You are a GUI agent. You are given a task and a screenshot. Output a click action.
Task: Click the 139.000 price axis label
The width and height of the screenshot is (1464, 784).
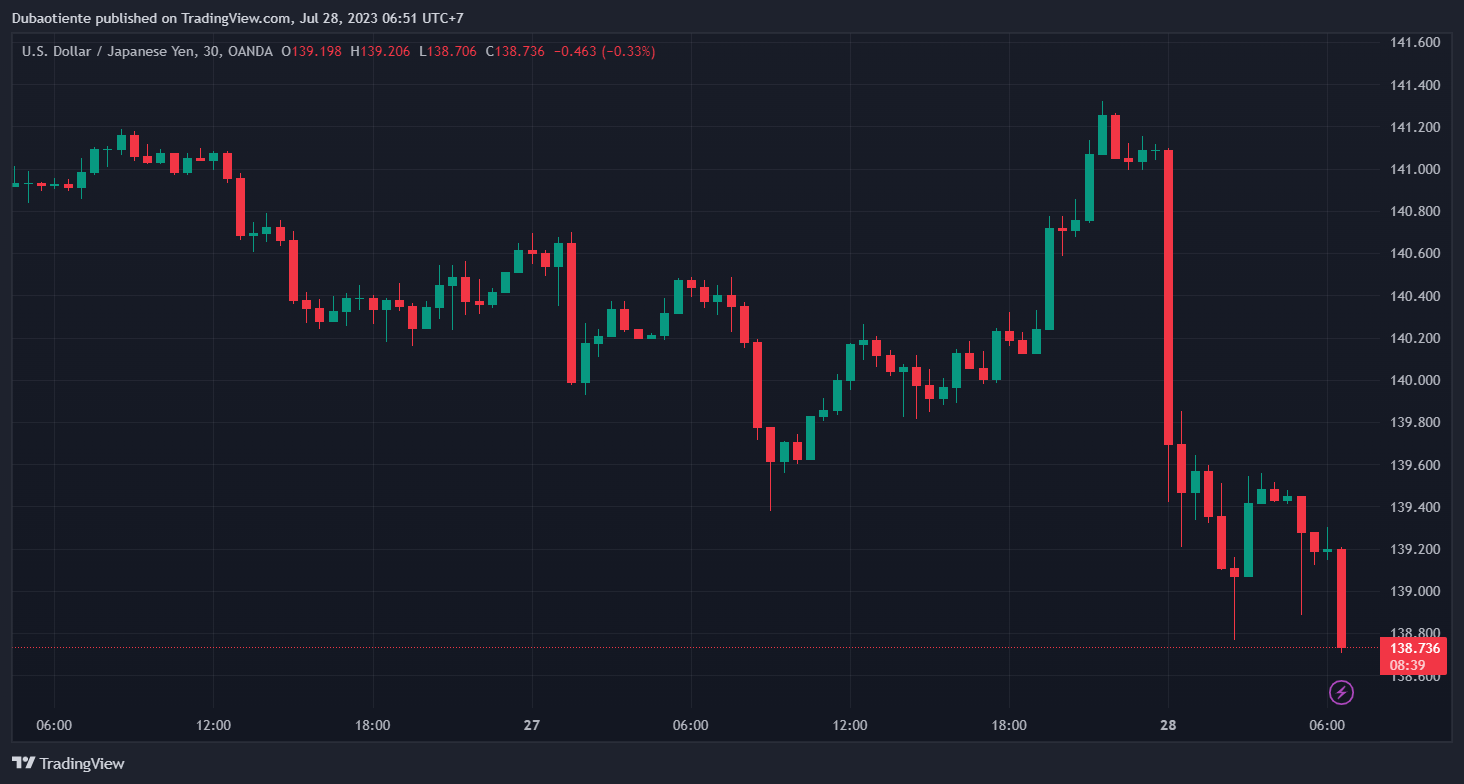tap(1414, 591)
